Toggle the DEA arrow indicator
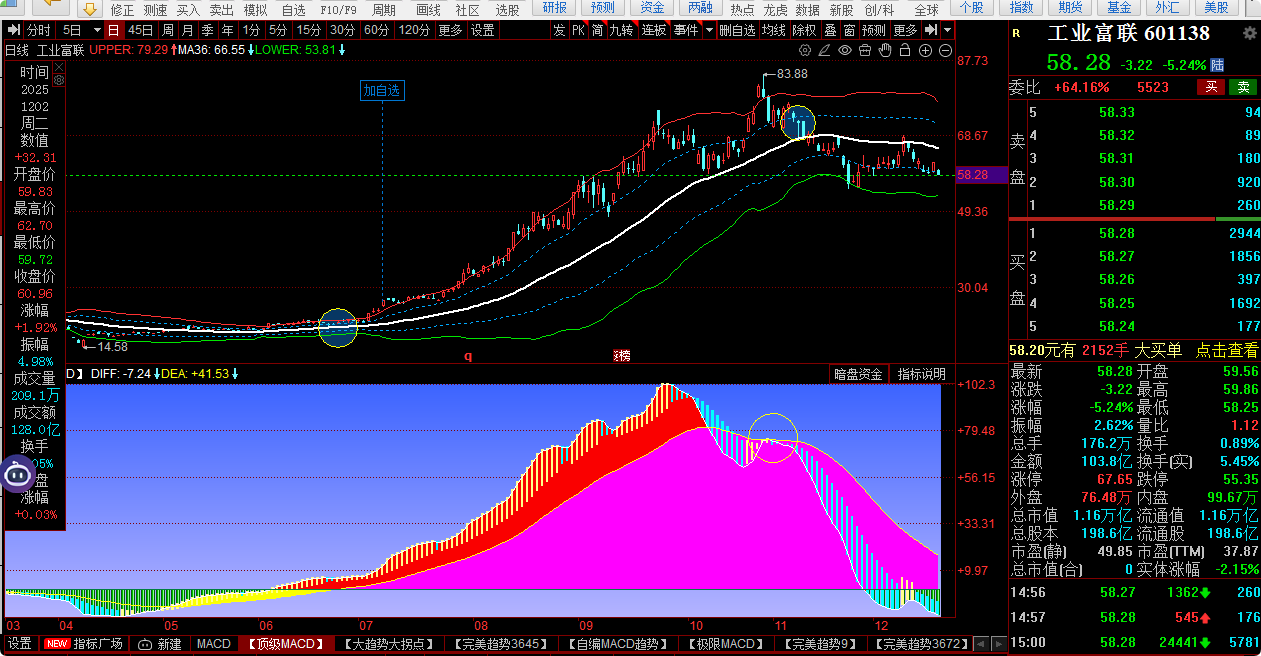 click(x=236, y=374)
